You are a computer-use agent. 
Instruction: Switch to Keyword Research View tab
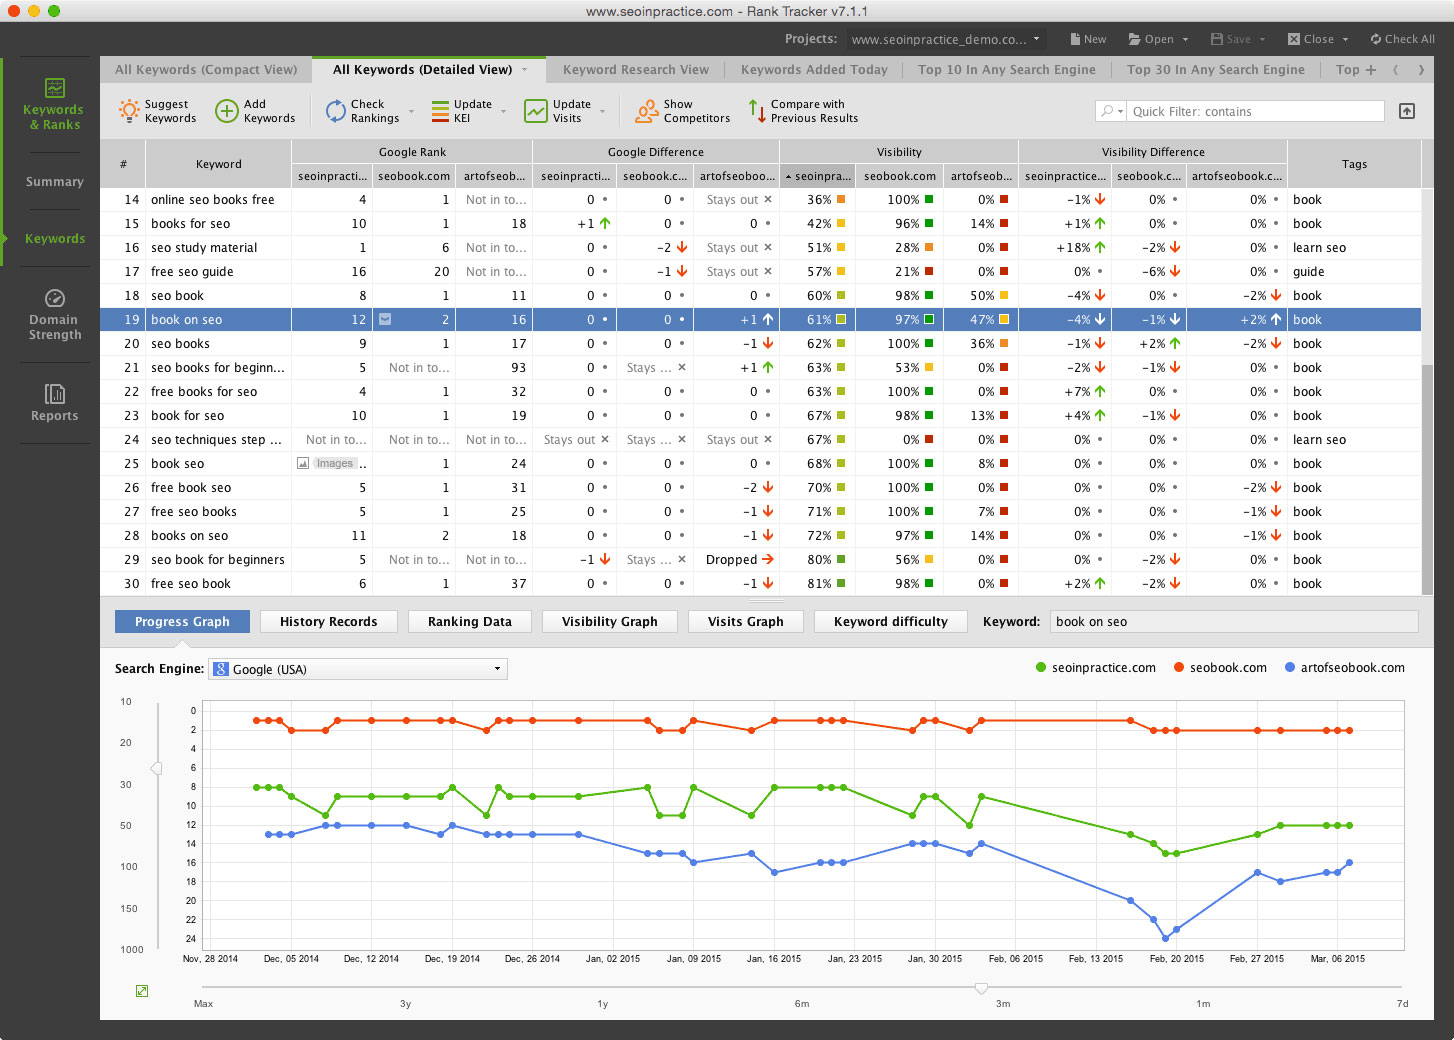click(635, 70)
